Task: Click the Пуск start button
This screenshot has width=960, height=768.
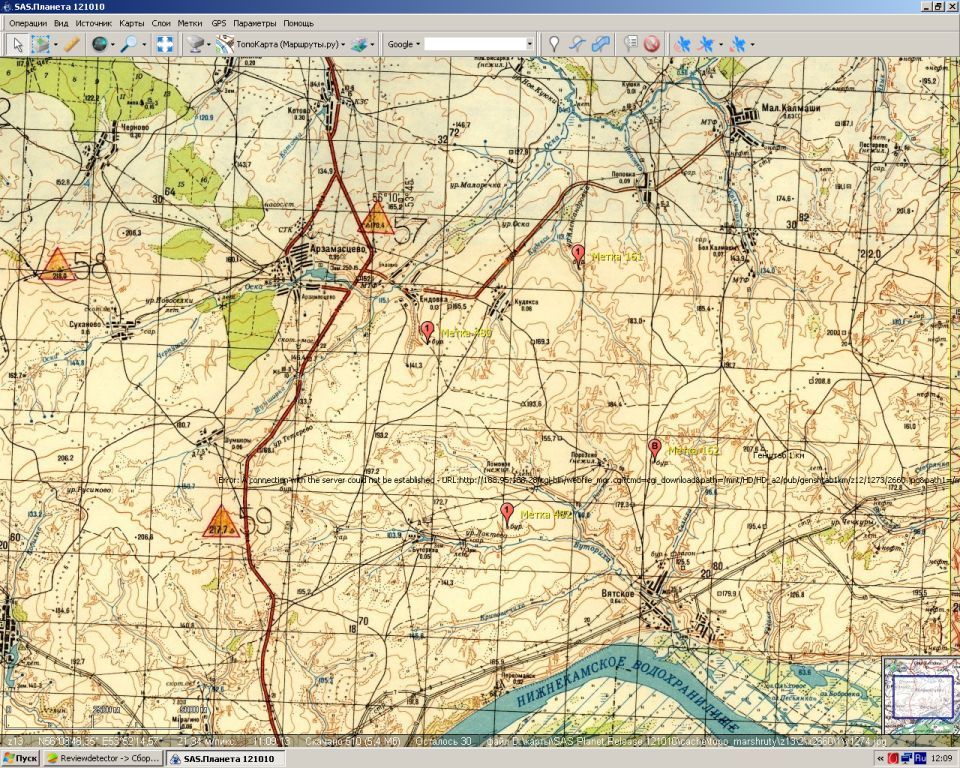Action: point(20,759)
